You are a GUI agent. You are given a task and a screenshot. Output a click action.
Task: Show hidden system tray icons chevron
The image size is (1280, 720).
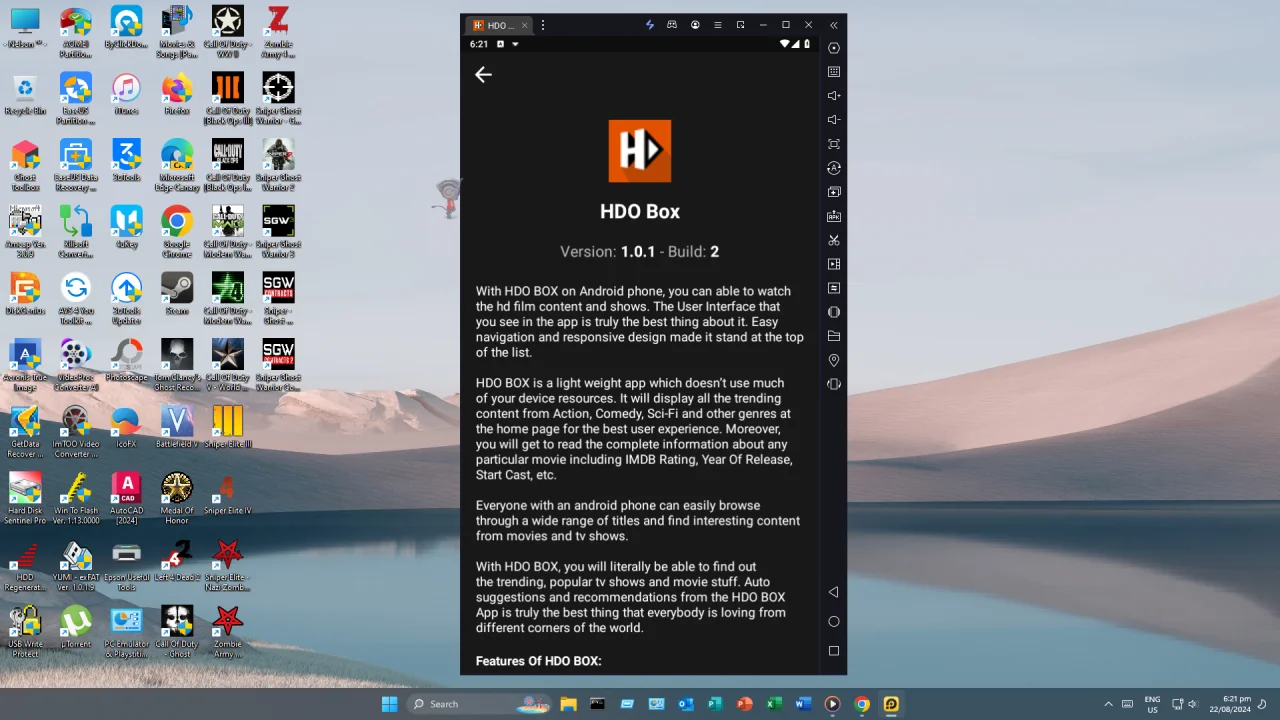point(1108,704)
